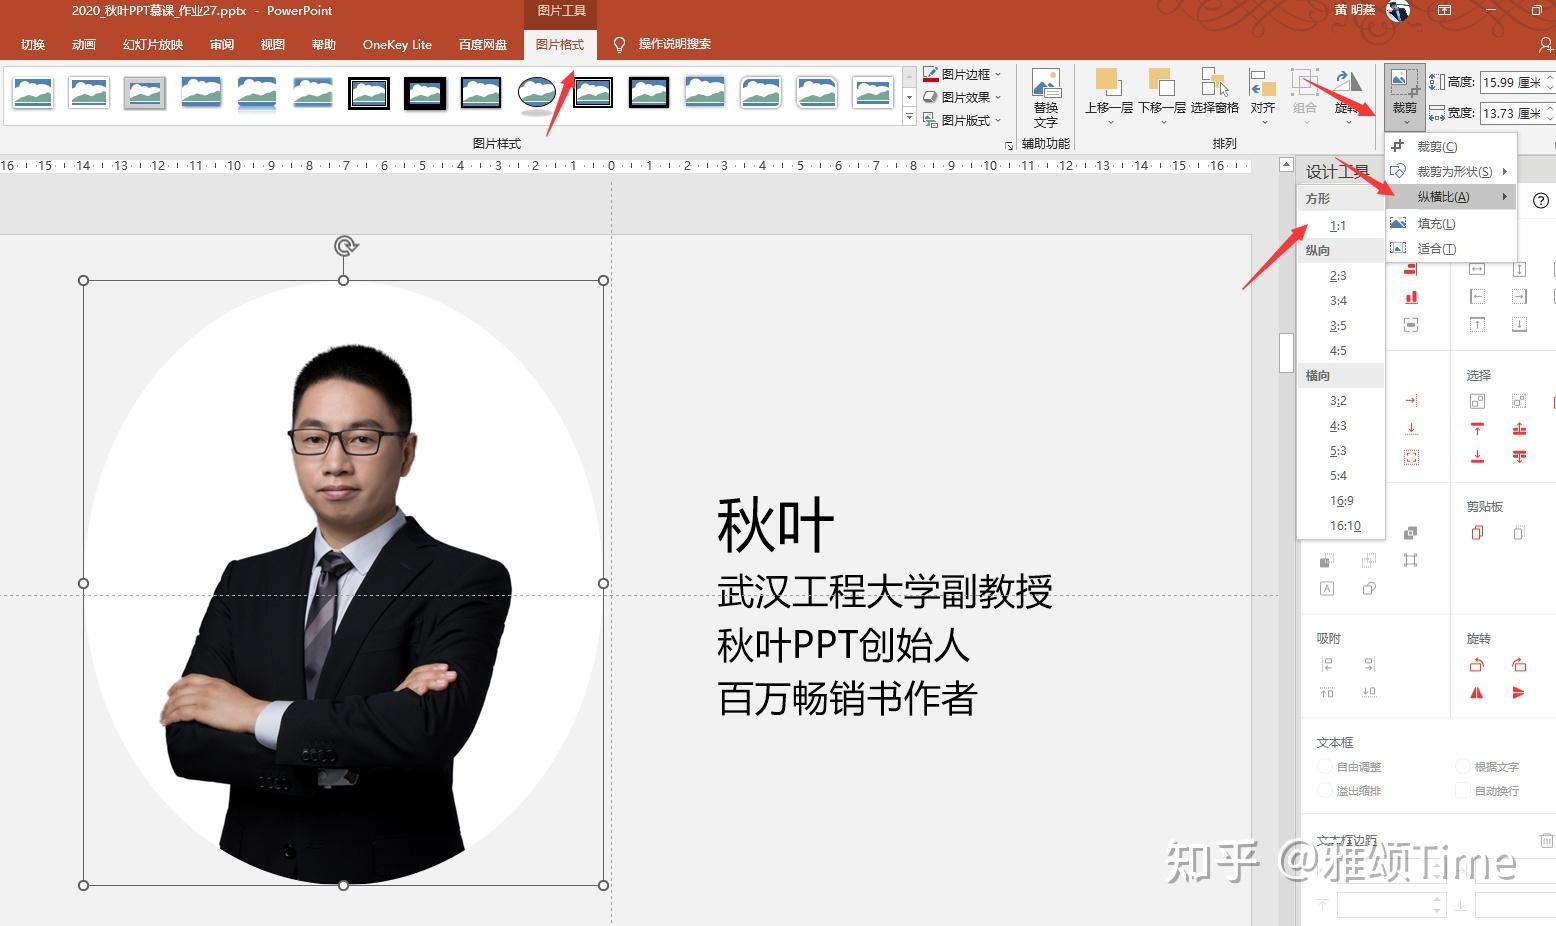Choose 填充(L) menu item
The image size is (1556, 926).
(1451, 223)
